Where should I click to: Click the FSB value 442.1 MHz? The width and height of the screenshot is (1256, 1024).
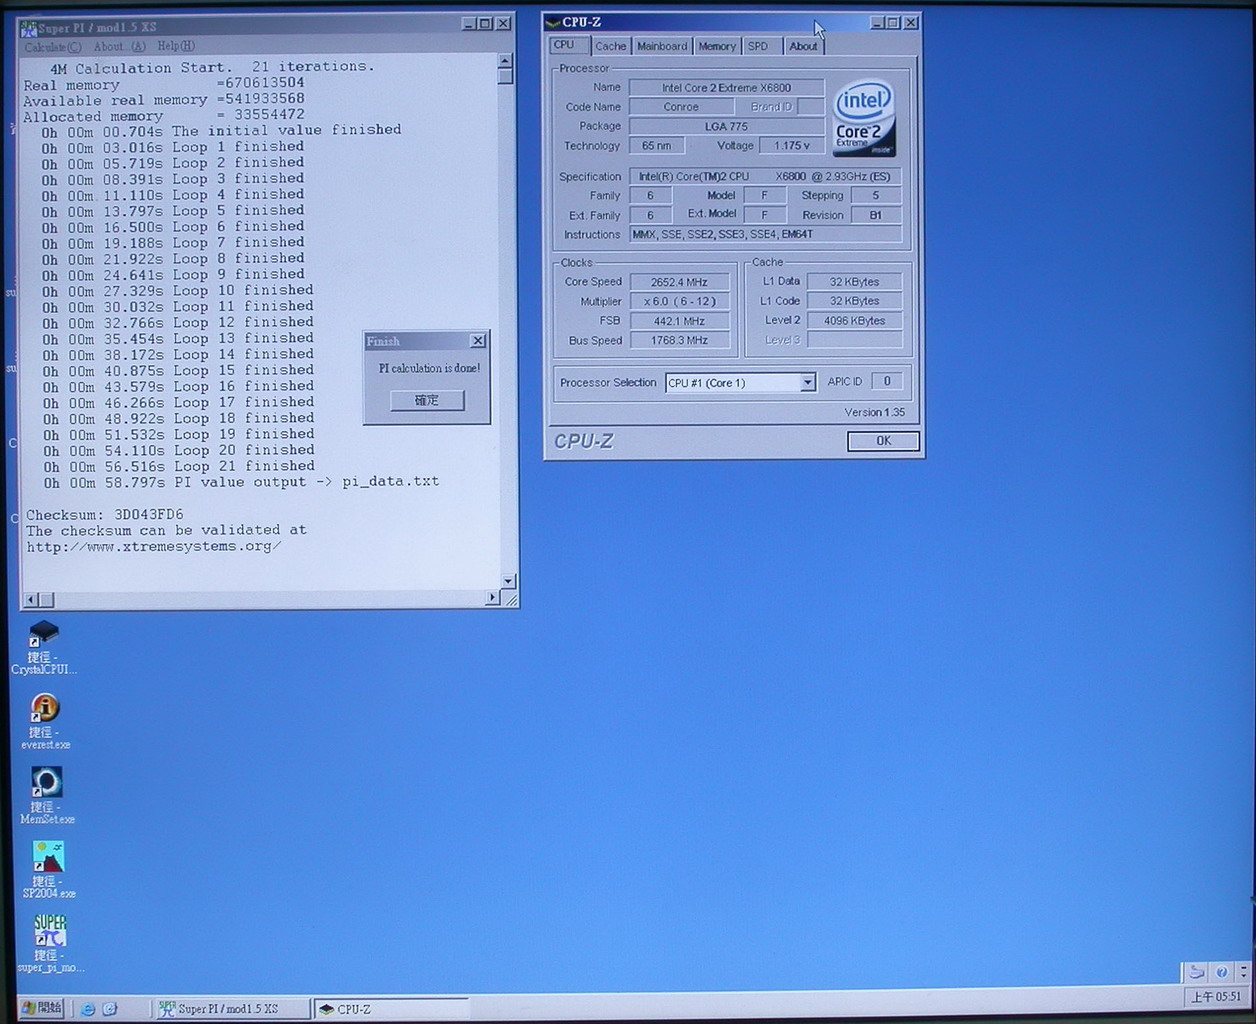[x=679, y=321]
